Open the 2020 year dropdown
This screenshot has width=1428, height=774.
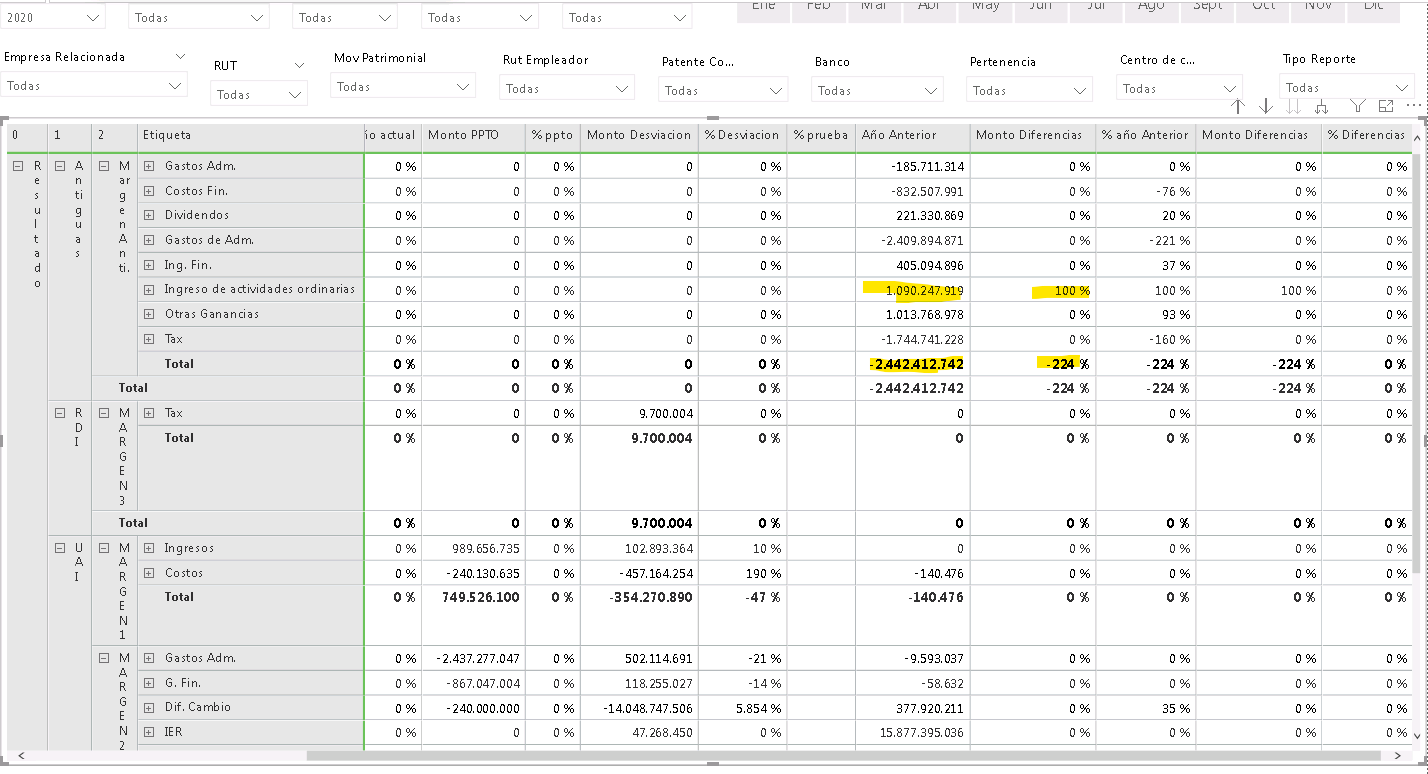coord(53,17)
